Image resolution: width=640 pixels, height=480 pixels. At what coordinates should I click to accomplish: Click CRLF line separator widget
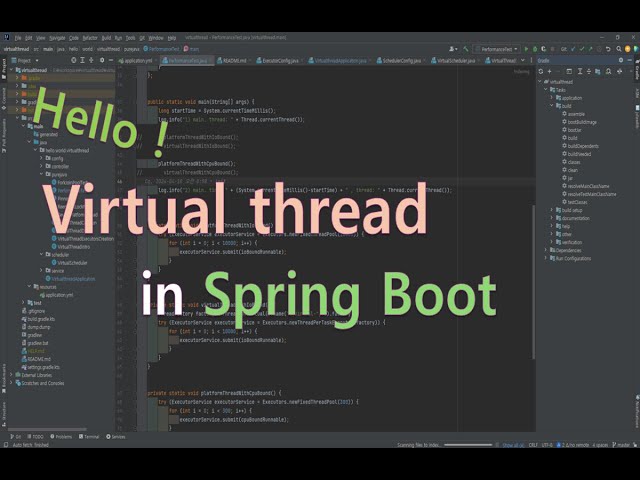click(533, 445)
